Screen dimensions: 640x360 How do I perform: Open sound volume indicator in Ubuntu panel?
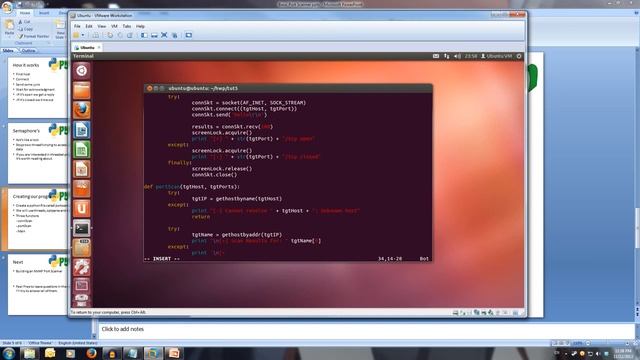coord(457,56)
